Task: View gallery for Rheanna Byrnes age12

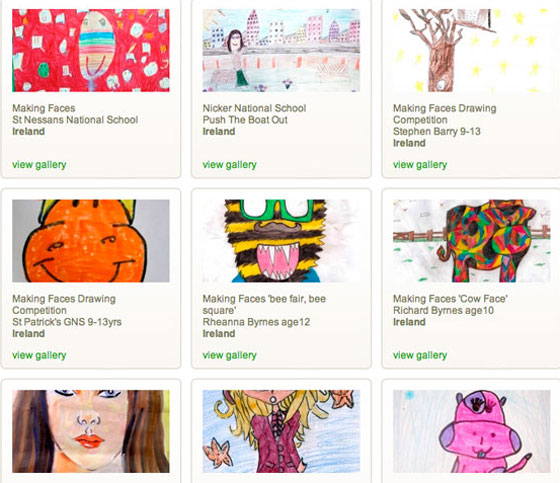Action: tap(230, 355)
